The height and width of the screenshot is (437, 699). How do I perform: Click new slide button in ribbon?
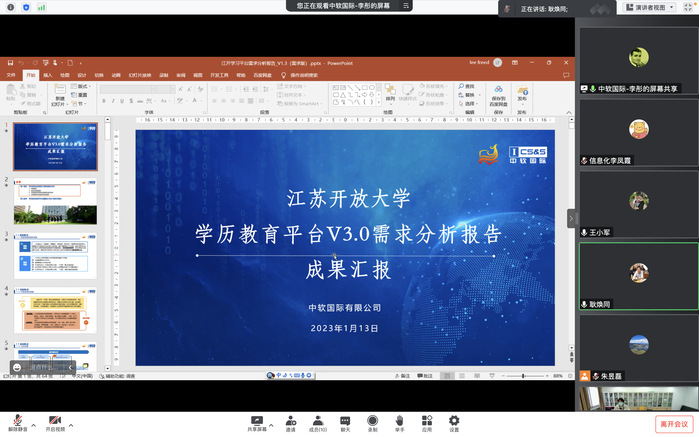(59, 95)
